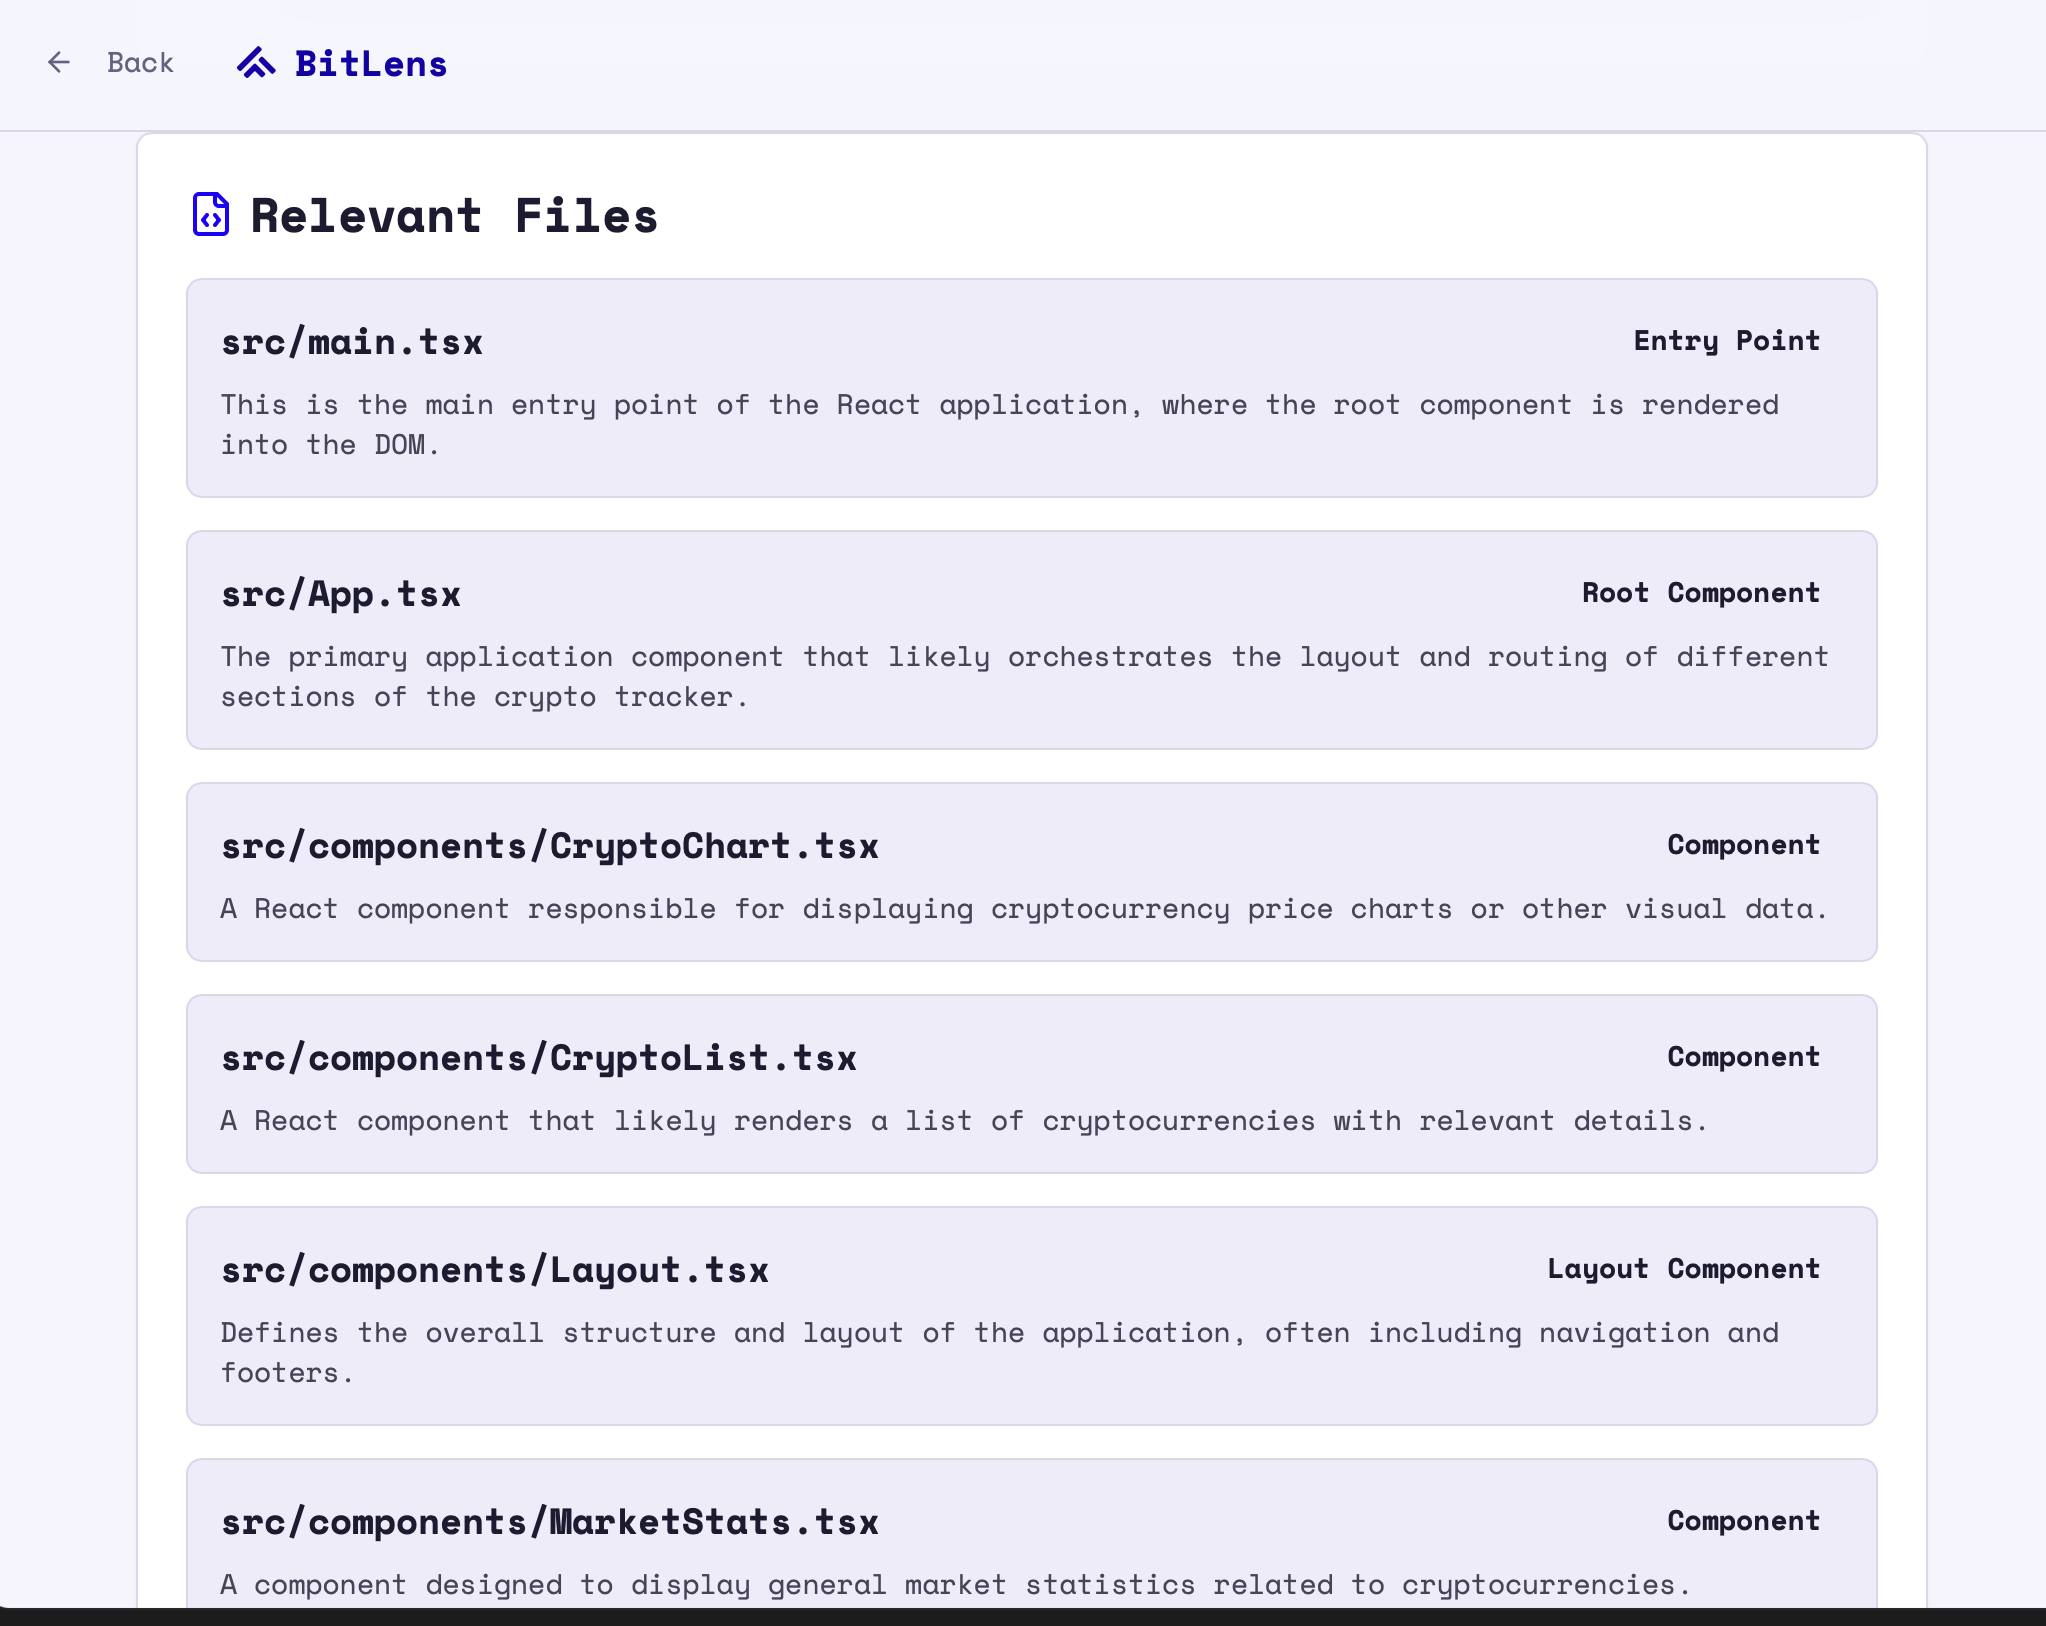
Task: Click the Entry Point tag
Action: [1726, 341]
